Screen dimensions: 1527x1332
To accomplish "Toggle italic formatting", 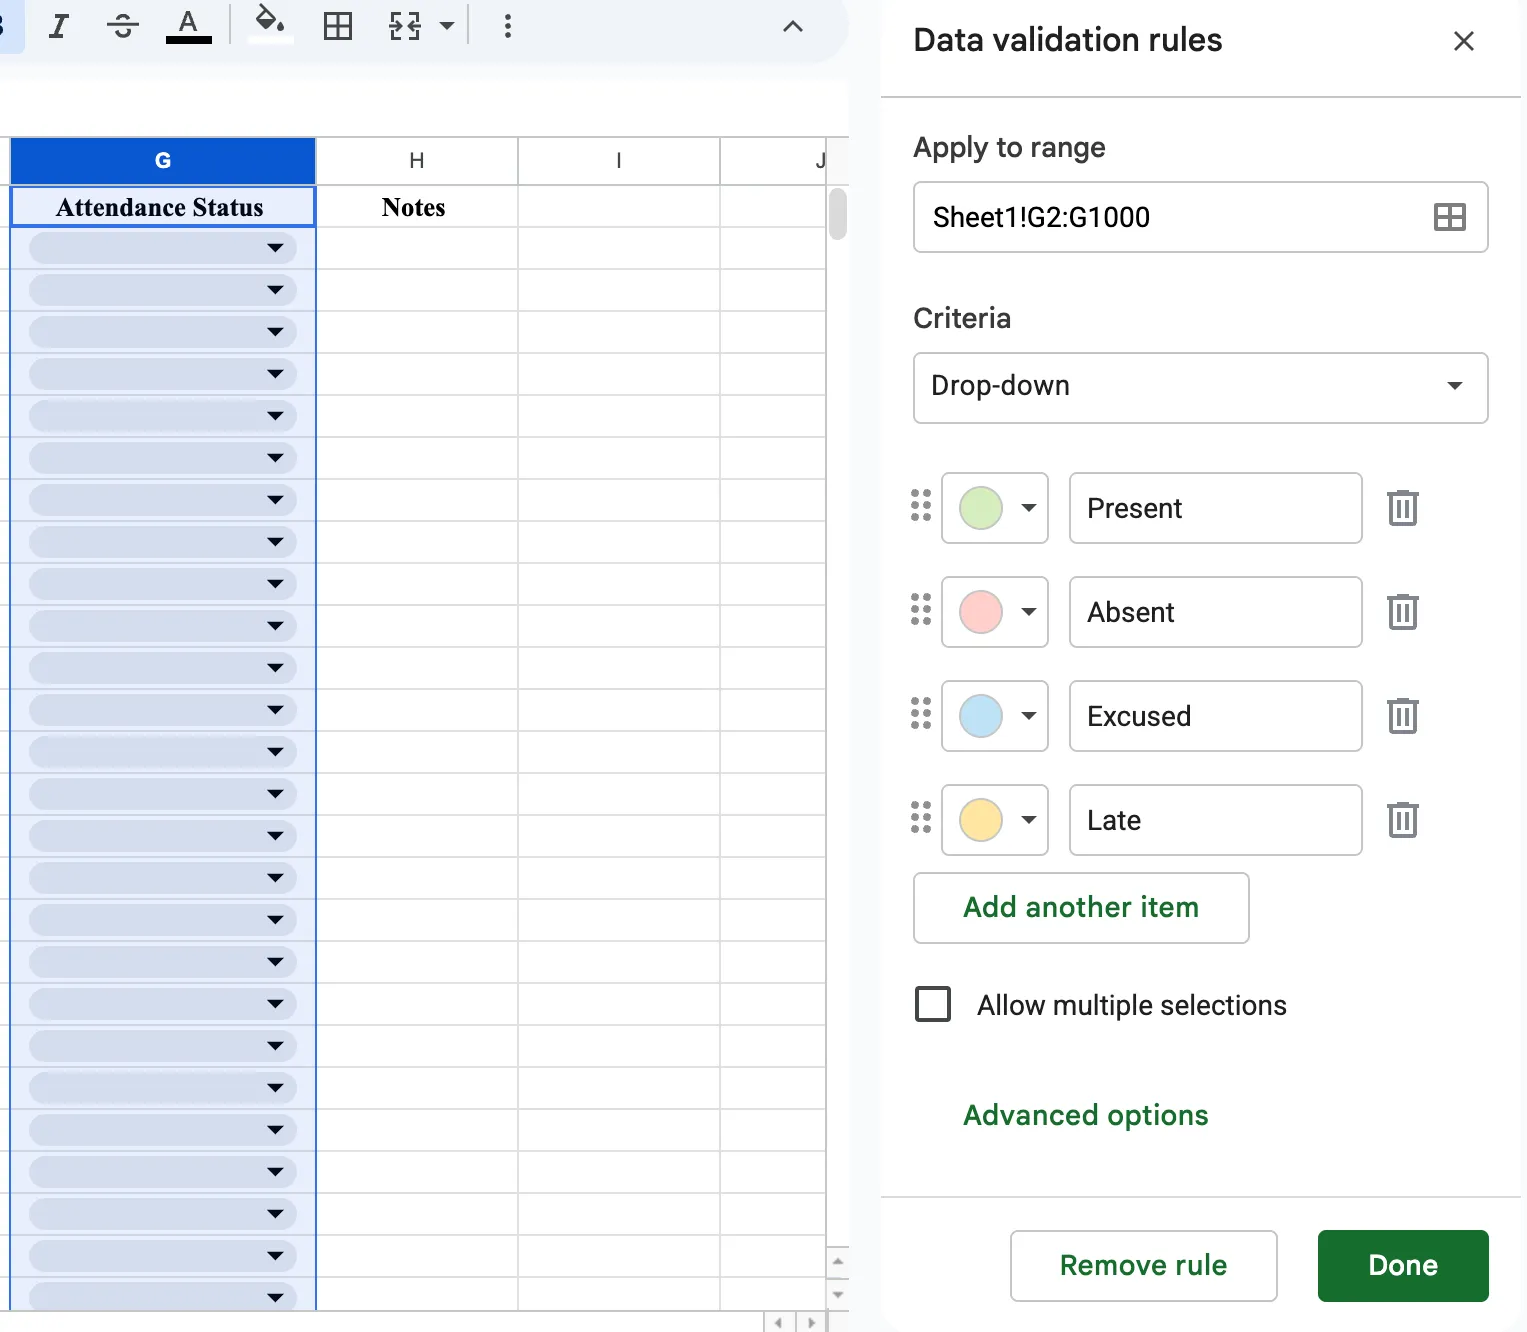I will (x=59, y=26).
